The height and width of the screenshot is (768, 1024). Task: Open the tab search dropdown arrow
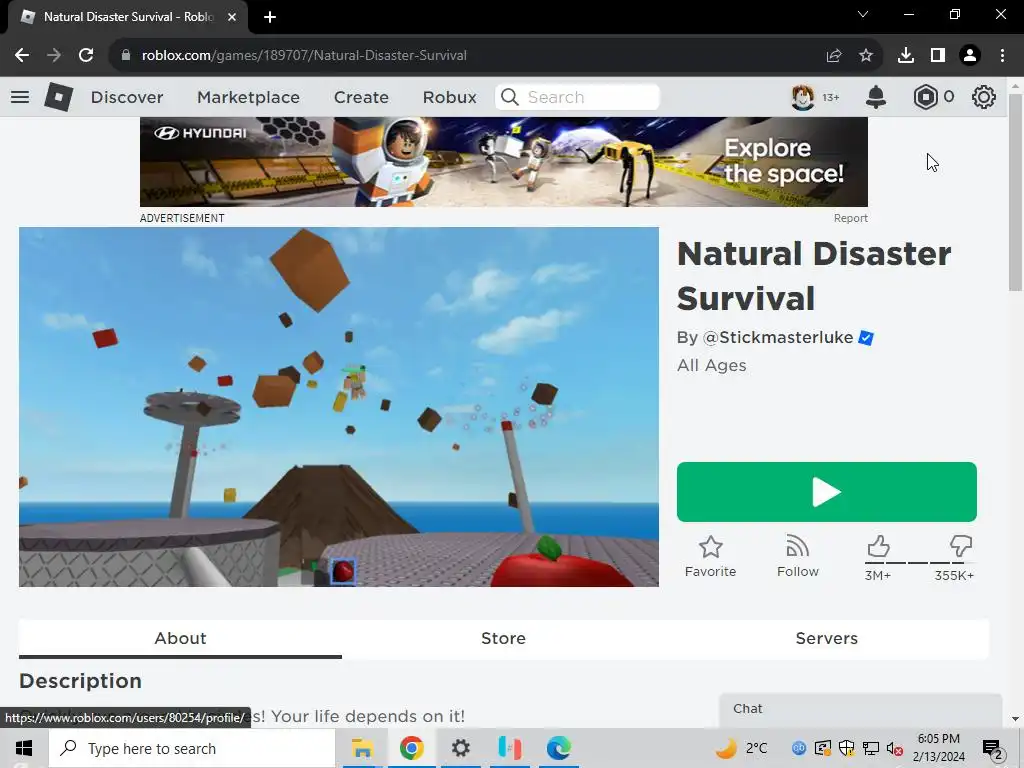pos(863,14)
